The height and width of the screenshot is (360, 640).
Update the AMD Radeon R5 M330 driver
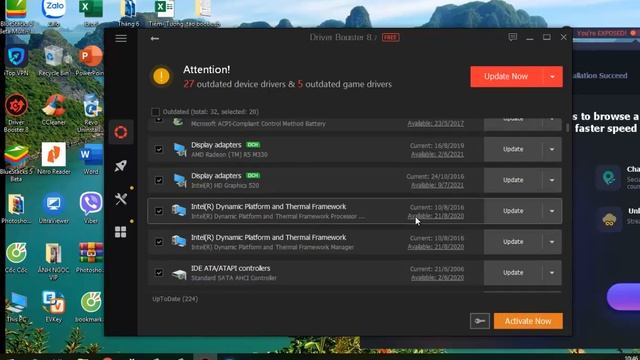click(x=513, y=149)
